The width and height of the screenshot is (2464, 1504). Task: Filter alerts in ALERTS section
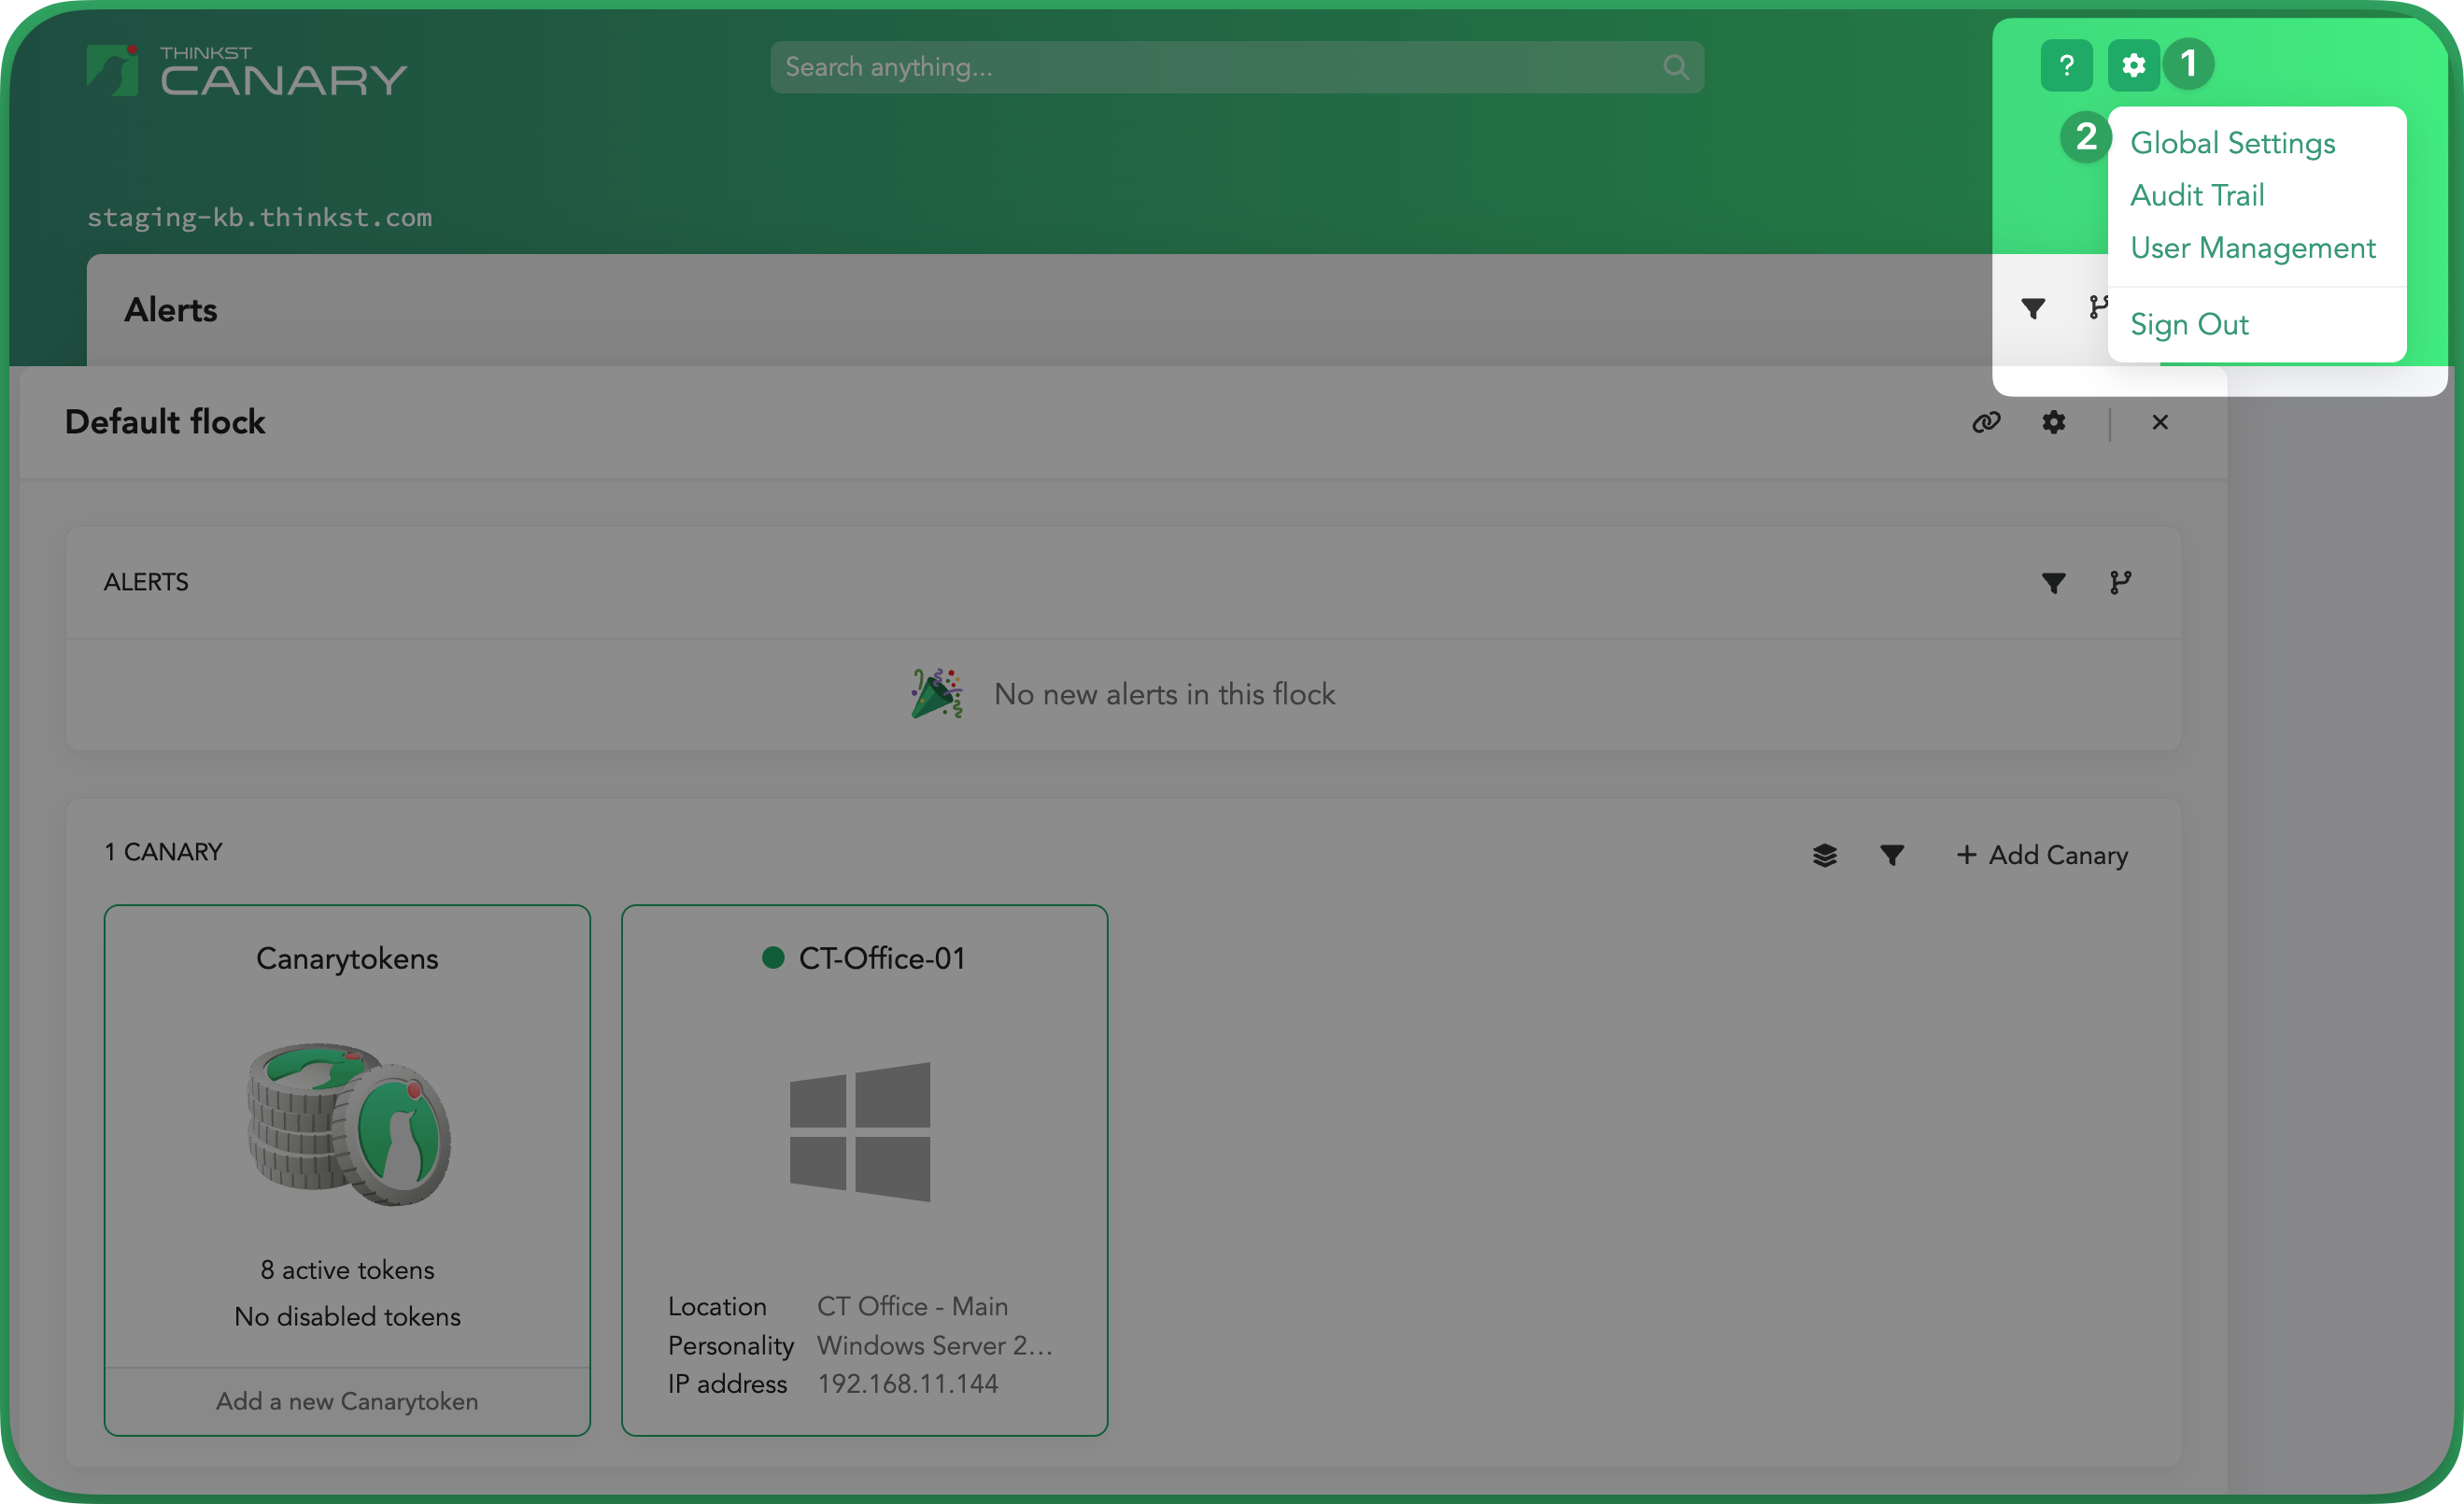pyautogui.click(x=2053, y=583)
